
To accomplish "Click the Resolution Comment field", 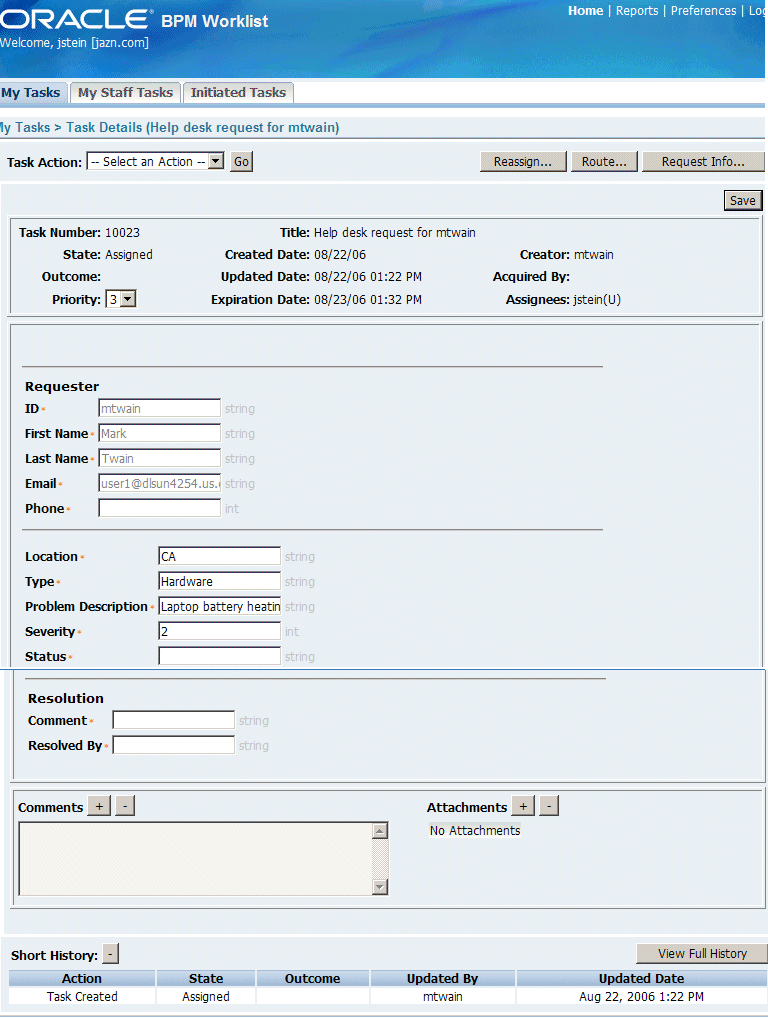I will [x=173, y=721].
